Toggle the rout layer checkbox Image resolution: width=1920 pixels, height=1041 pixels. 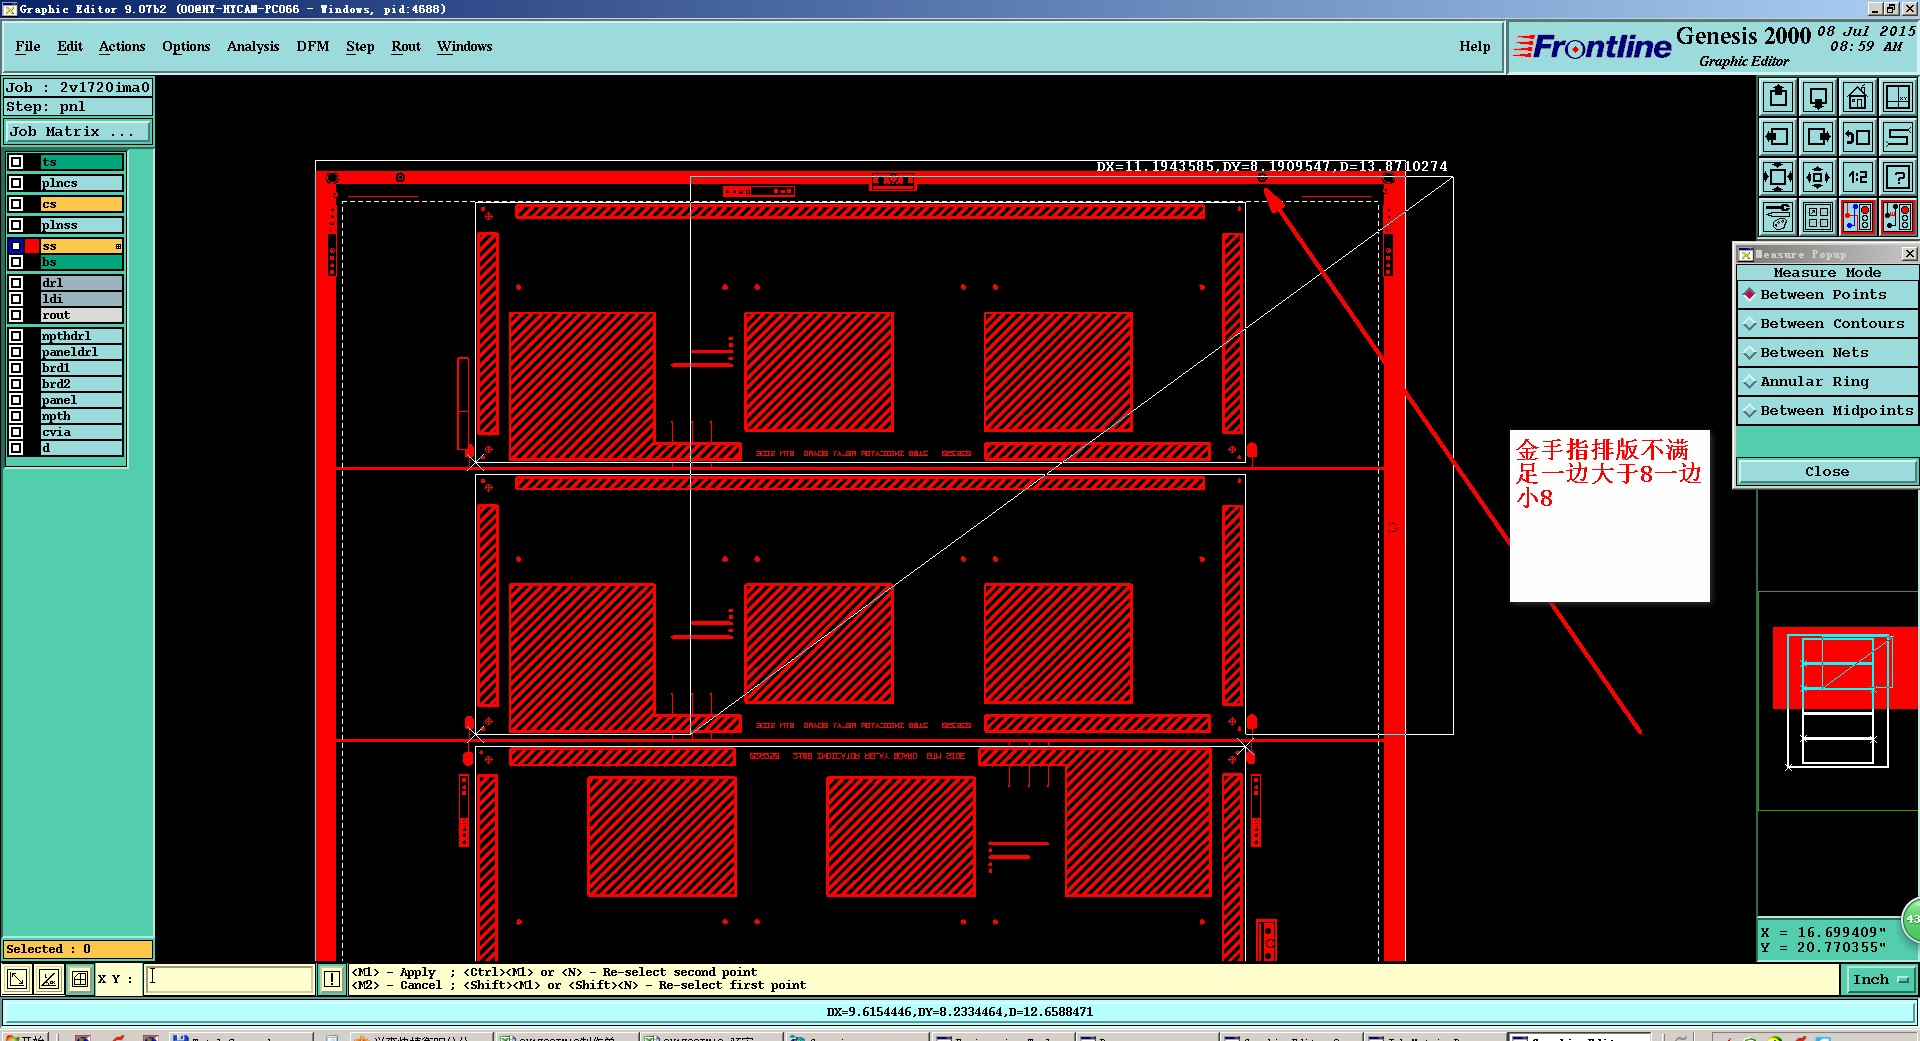click(16, 315)
